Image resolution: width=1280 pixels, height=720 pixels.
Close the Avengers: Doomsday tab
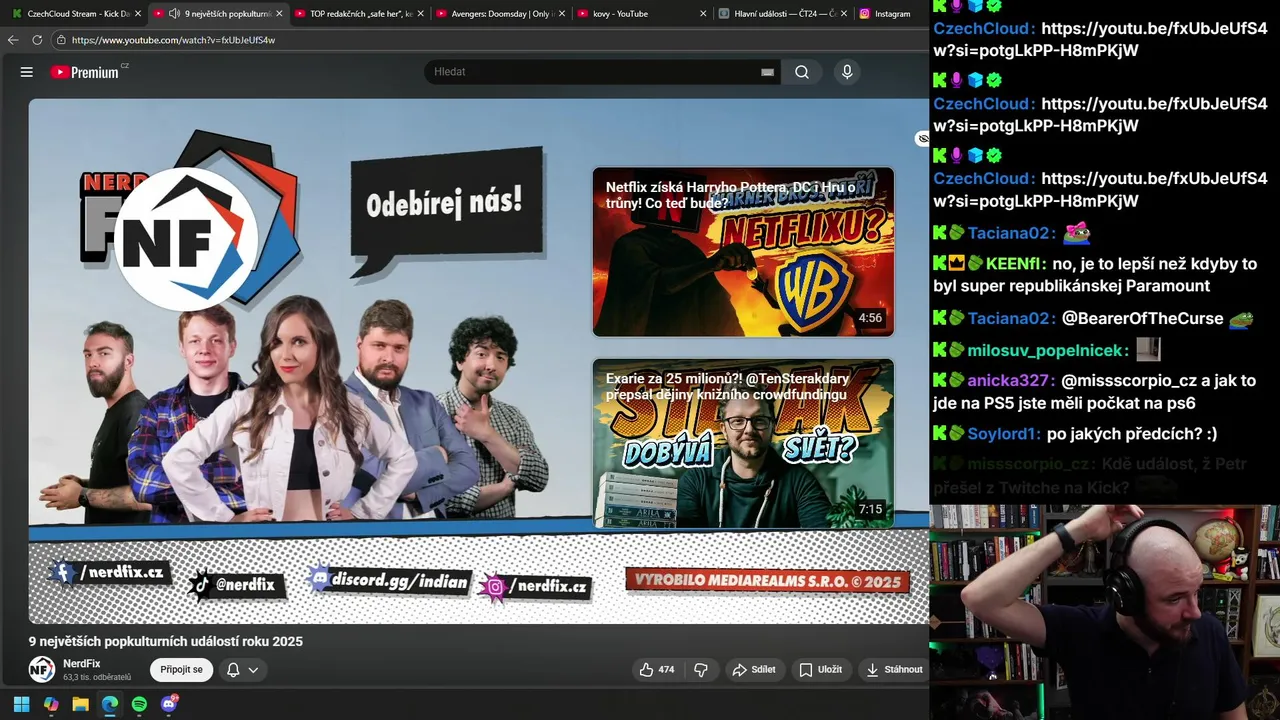coord(562,14)
